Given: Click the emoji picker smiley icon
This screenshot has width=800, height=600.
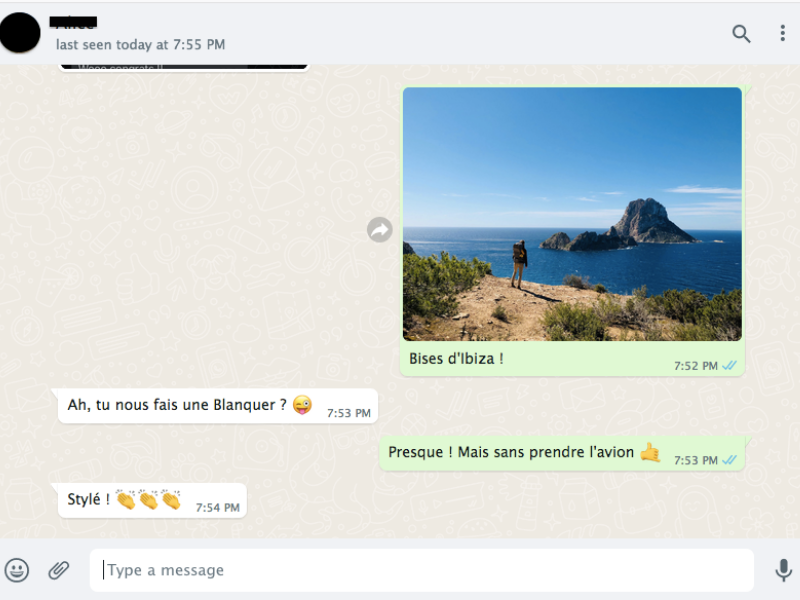Looking at the screenshot, I should [x=17, y=570].
